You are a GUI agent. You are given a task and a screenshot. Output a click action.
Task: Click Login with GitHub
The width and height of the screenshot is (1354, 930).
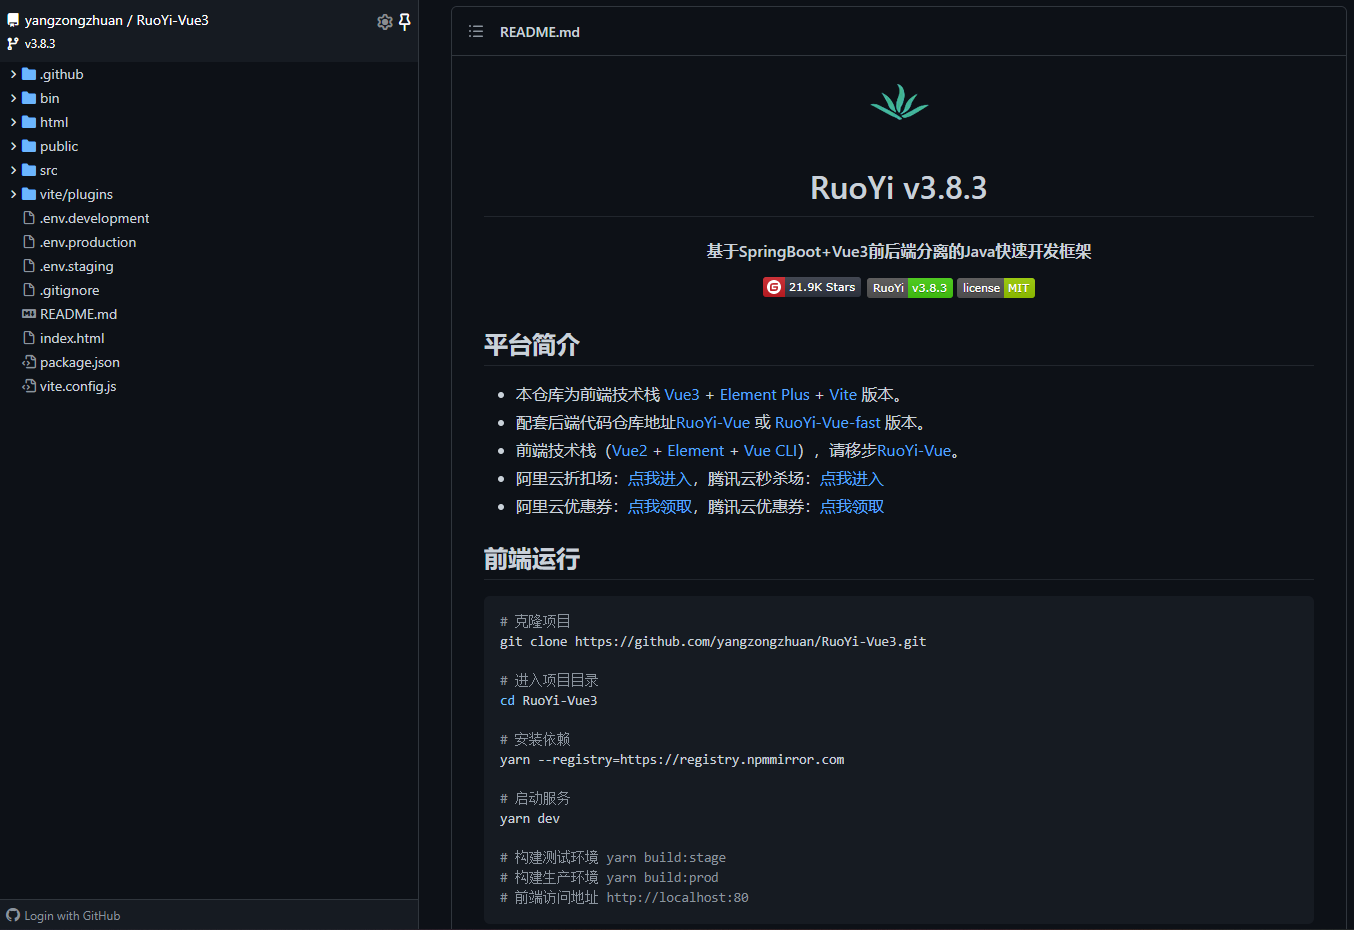tap(72, 916)
